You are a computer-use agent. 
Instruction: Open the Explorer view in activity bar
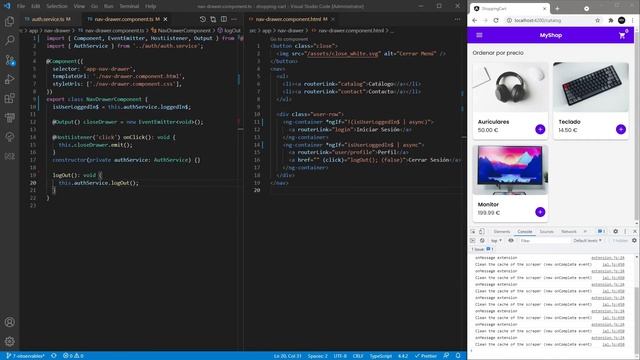coord(9,21)
